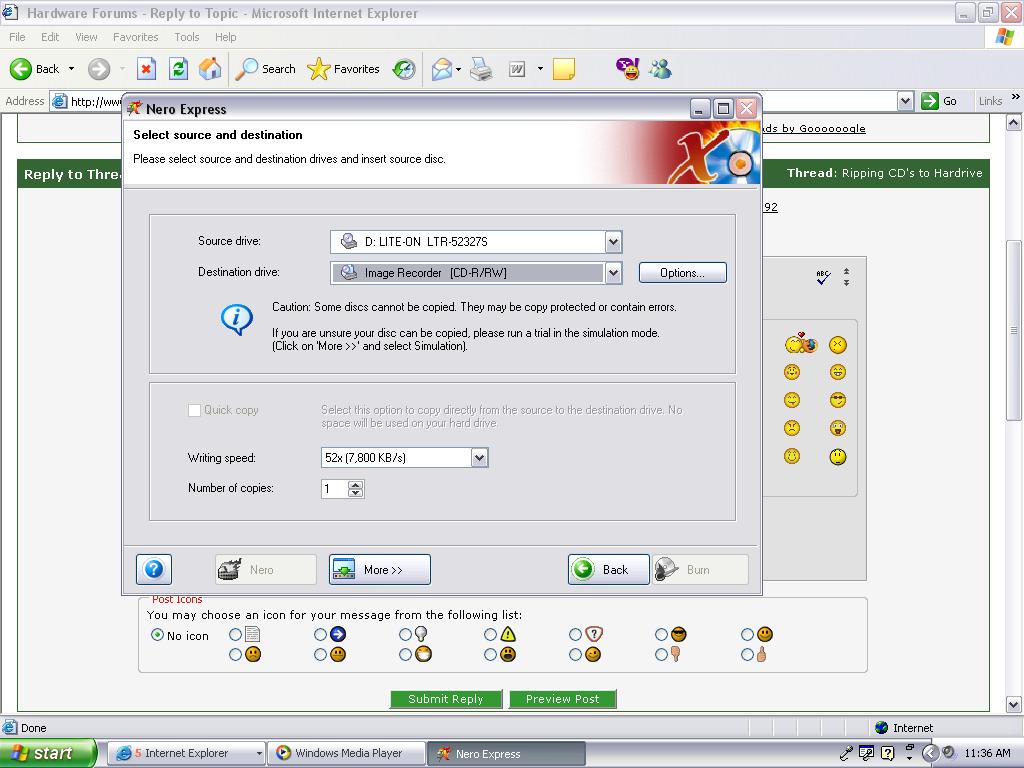
Task: Click the volume icon in system tray
Action: [x=950, y=752]
